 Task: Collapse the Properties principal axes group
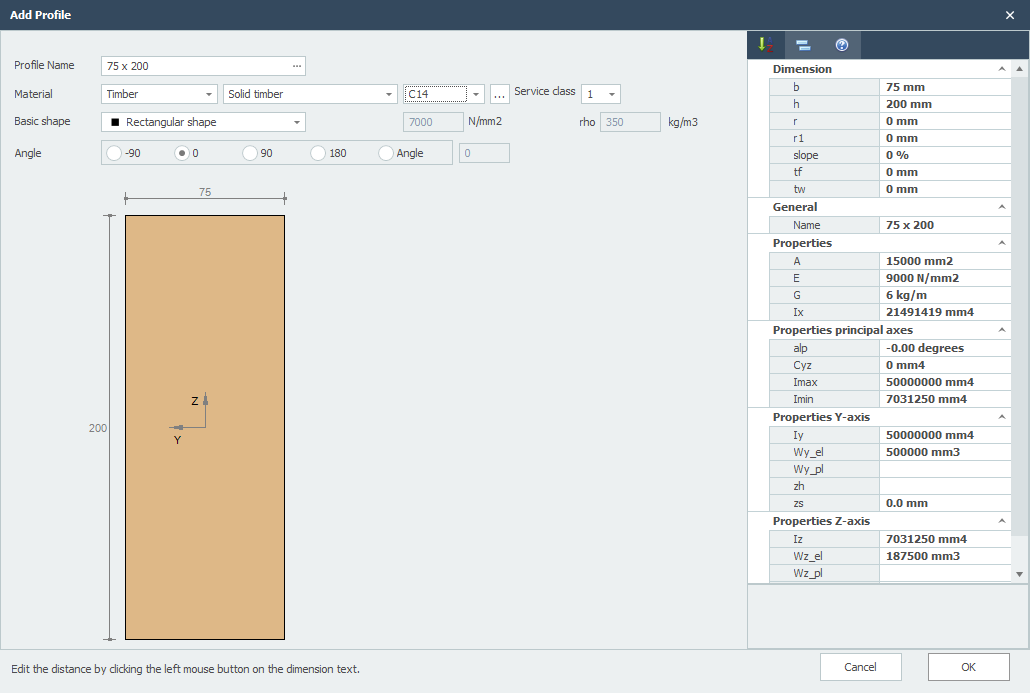tap(1001, 329)
